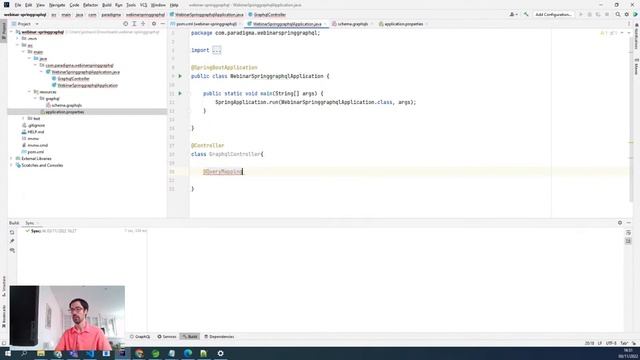This screenshot has width=640, height=360.
Task: Open the user account dropdown in toolbar
Action: pos(513,14)
